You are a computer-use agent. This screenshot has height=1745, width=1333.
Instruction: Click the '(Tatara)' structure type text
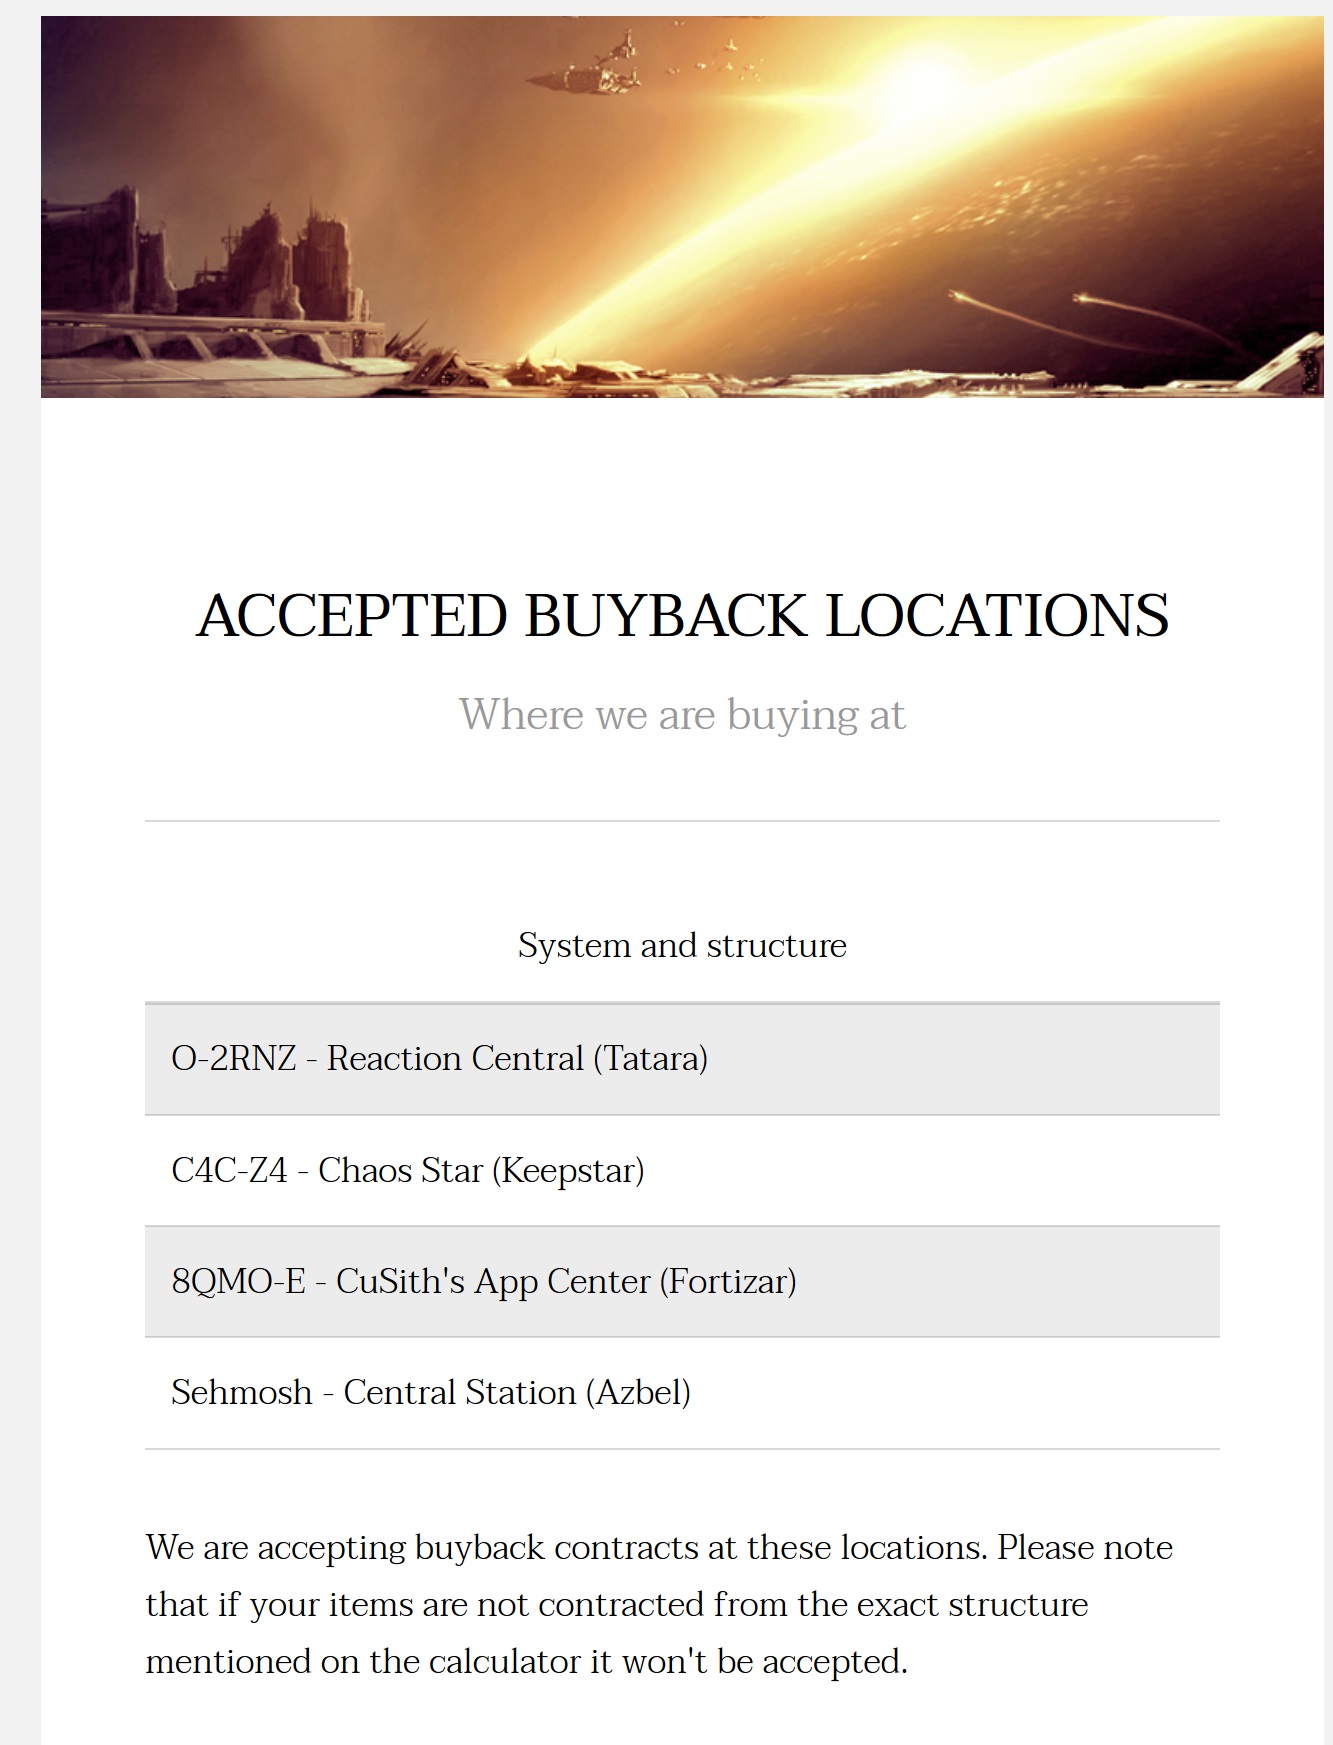[650, 1059]
